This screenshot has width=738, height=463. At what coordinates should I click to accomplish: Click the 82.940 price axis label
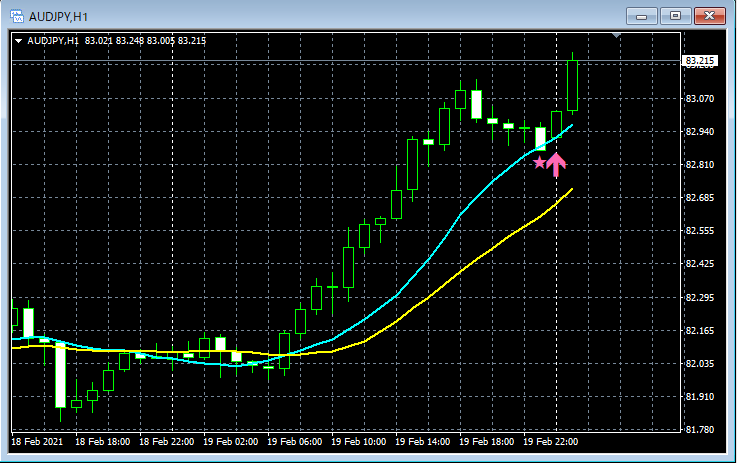click(x=699, y=131)
